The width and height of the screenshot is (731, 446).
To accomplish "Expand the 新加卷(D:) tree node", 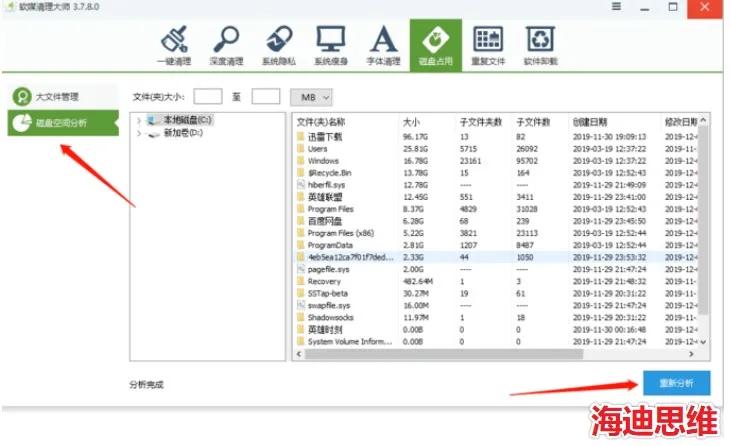I will tap(138, 134).
